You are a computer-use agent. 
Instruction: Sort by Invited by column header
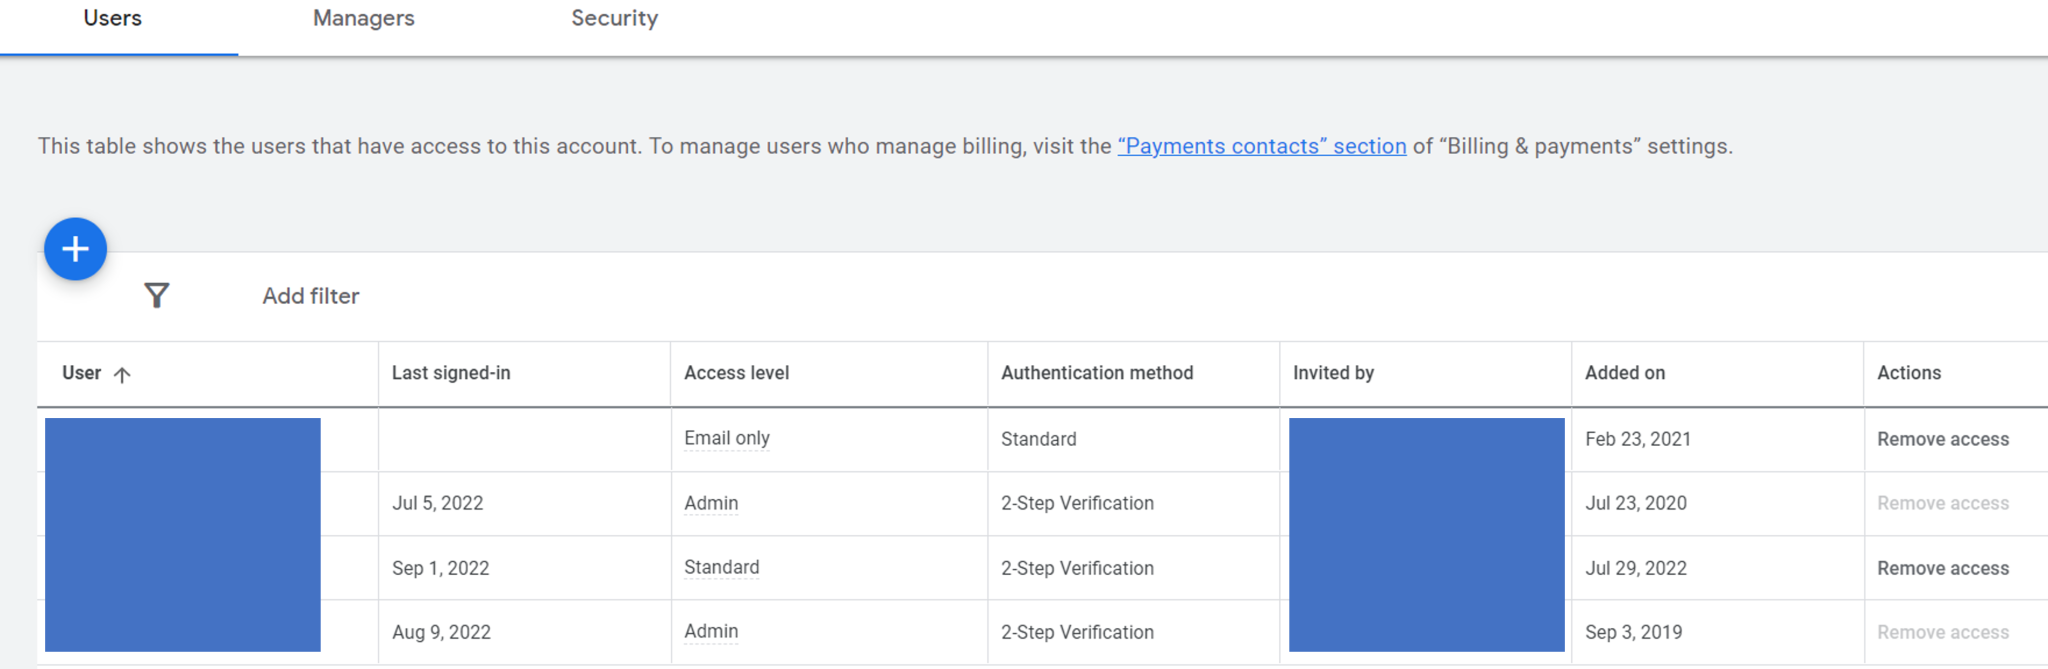pyautogui.click(x=1333, y=373)
